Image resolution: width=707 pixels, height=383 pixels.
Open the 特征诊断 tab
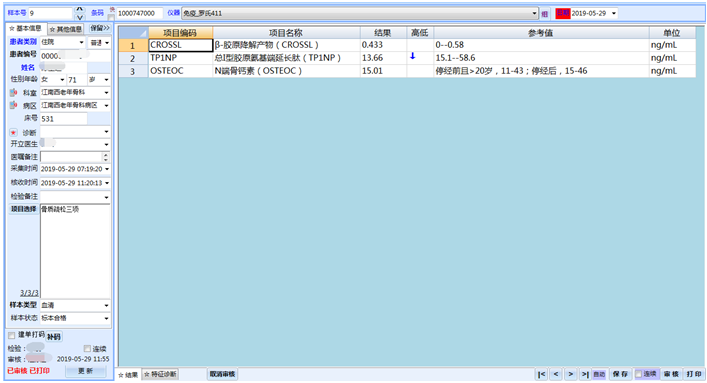click(160, 374)
